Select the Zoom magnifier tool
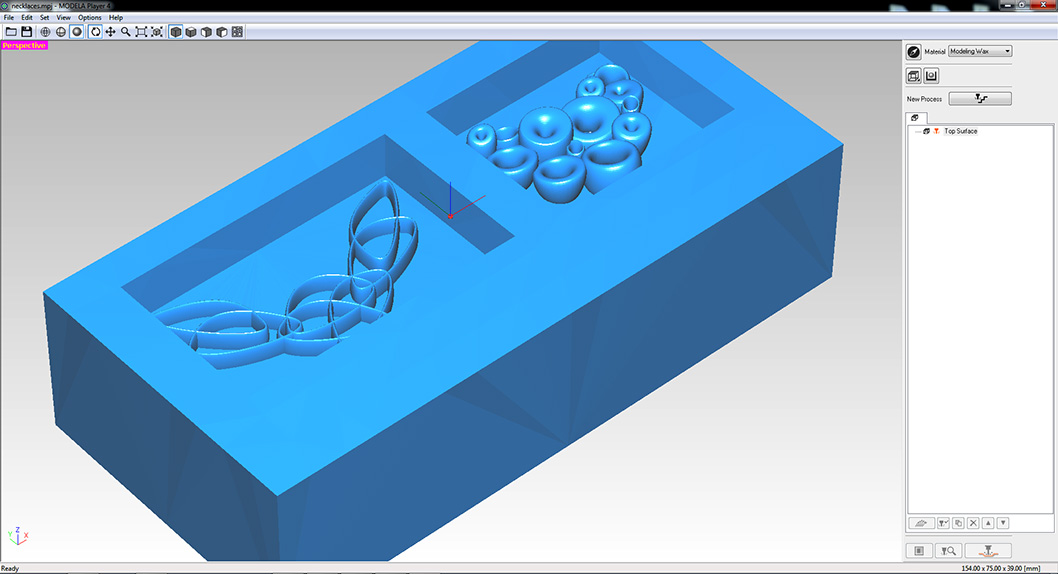The width and height of the screenshot is (1058, 574). point(126,32)
